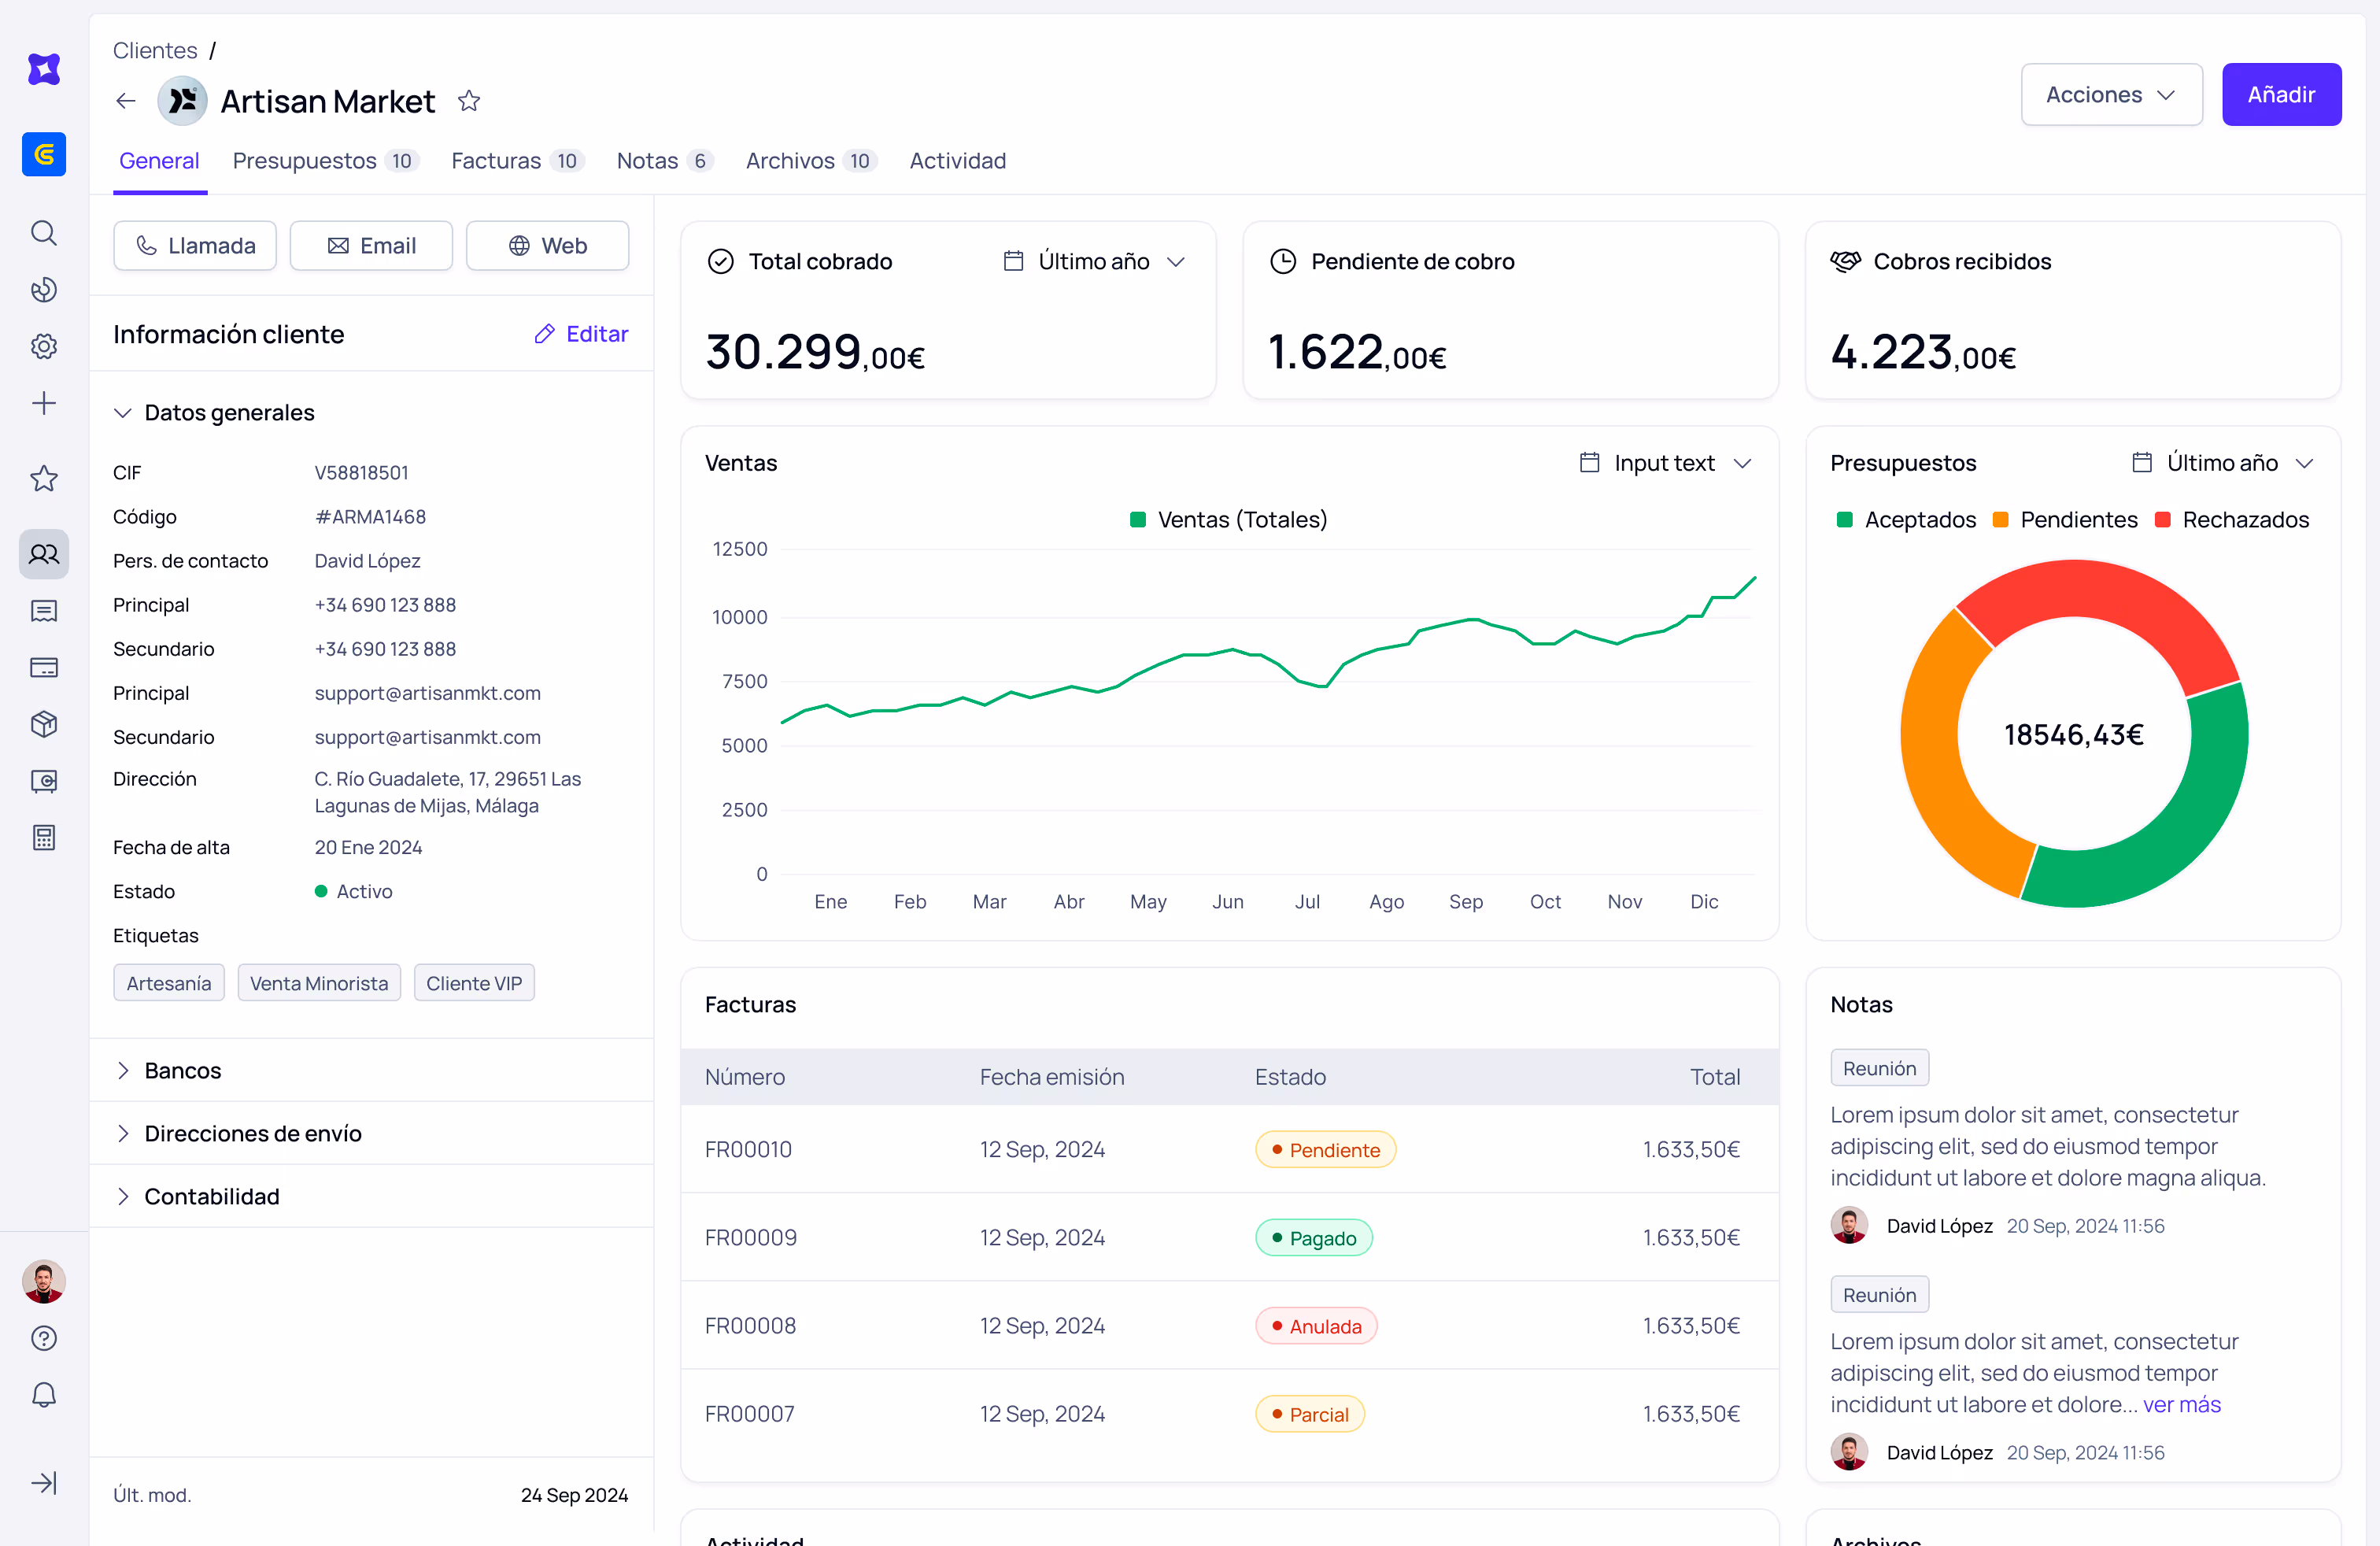Open the certificate screen icon in sidebar

coord(44,781)
